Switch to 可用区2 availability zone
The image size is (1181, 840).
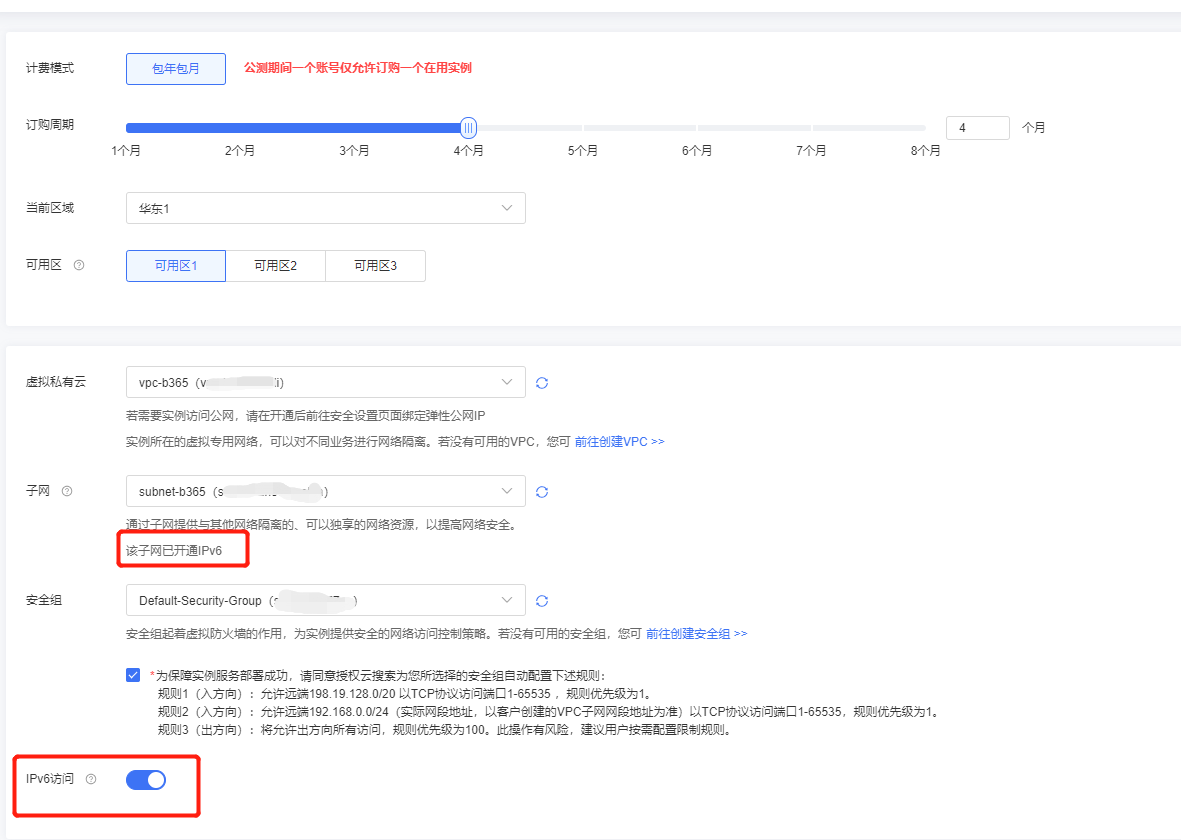(275, 266)
